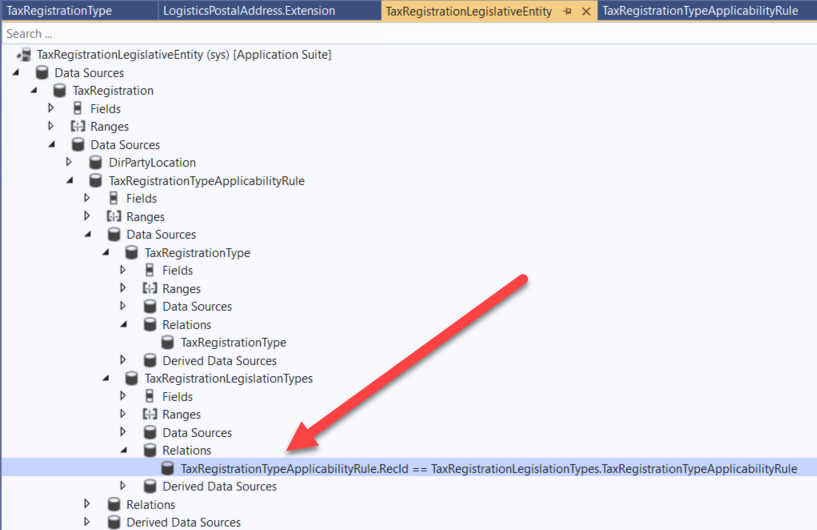Screen dimensions: 817x530
Task: Collapse the top-level Data Sources node
Action: pos(16,72)
